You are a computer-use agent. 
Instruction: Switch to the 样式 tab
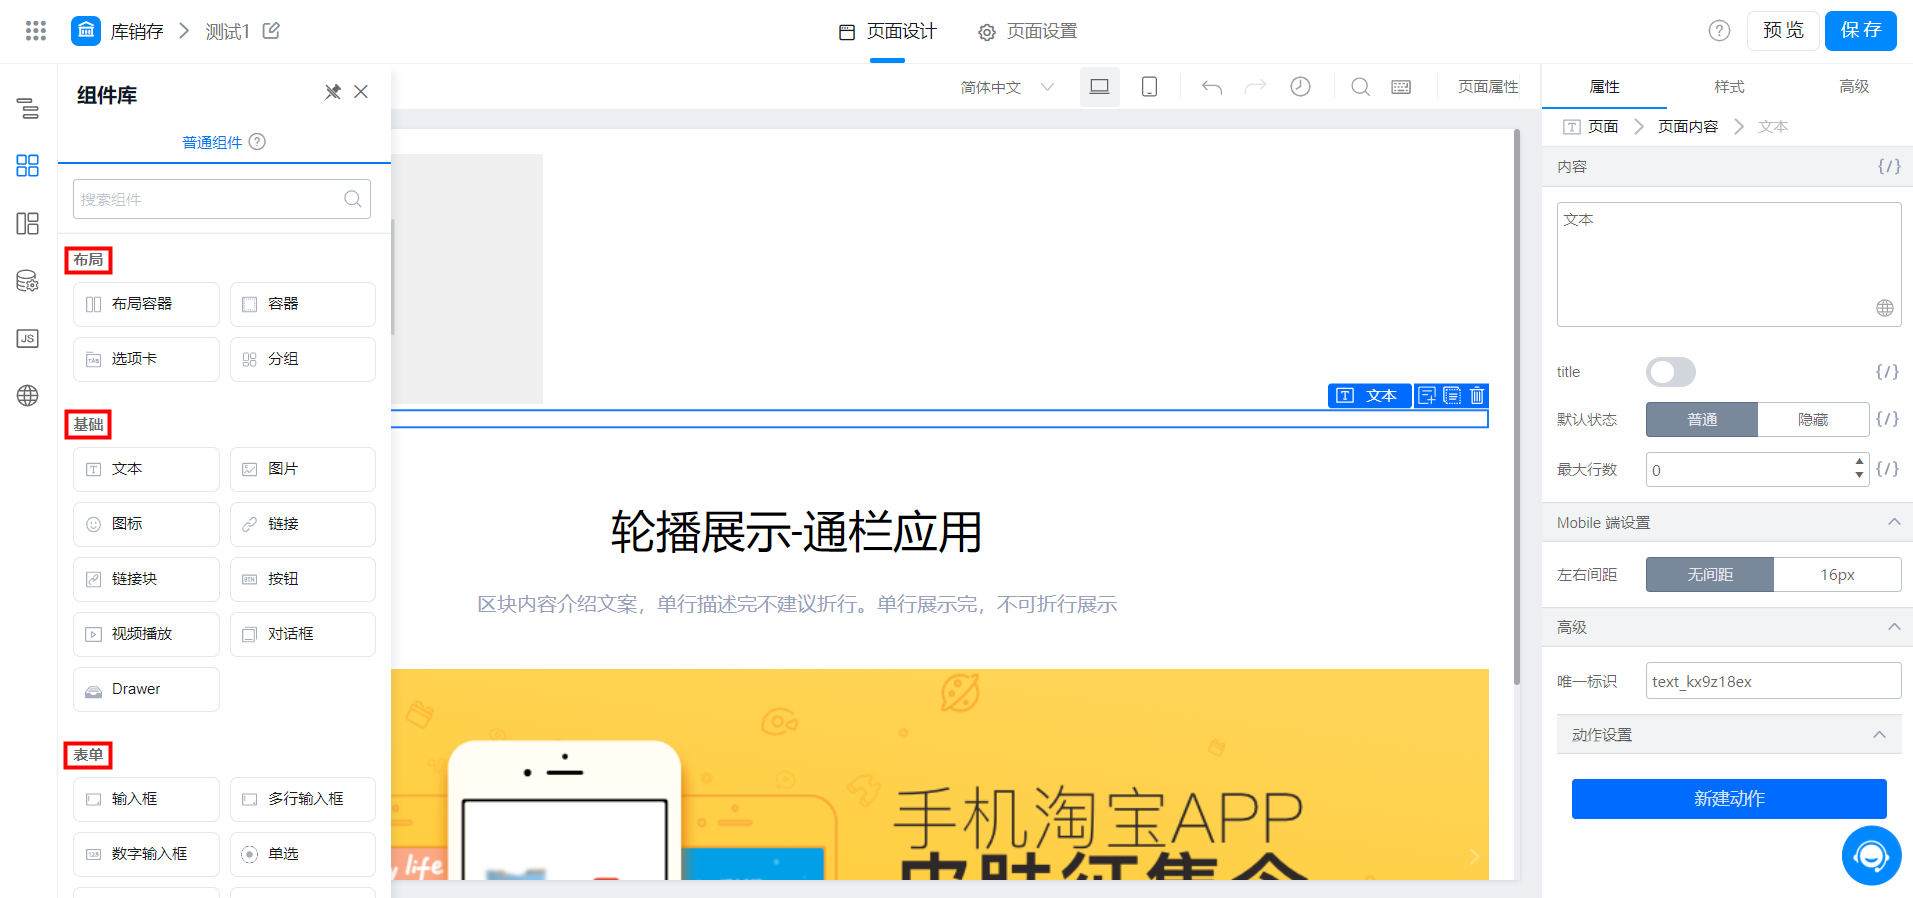pyautogui.click(x=1729, y=87)
